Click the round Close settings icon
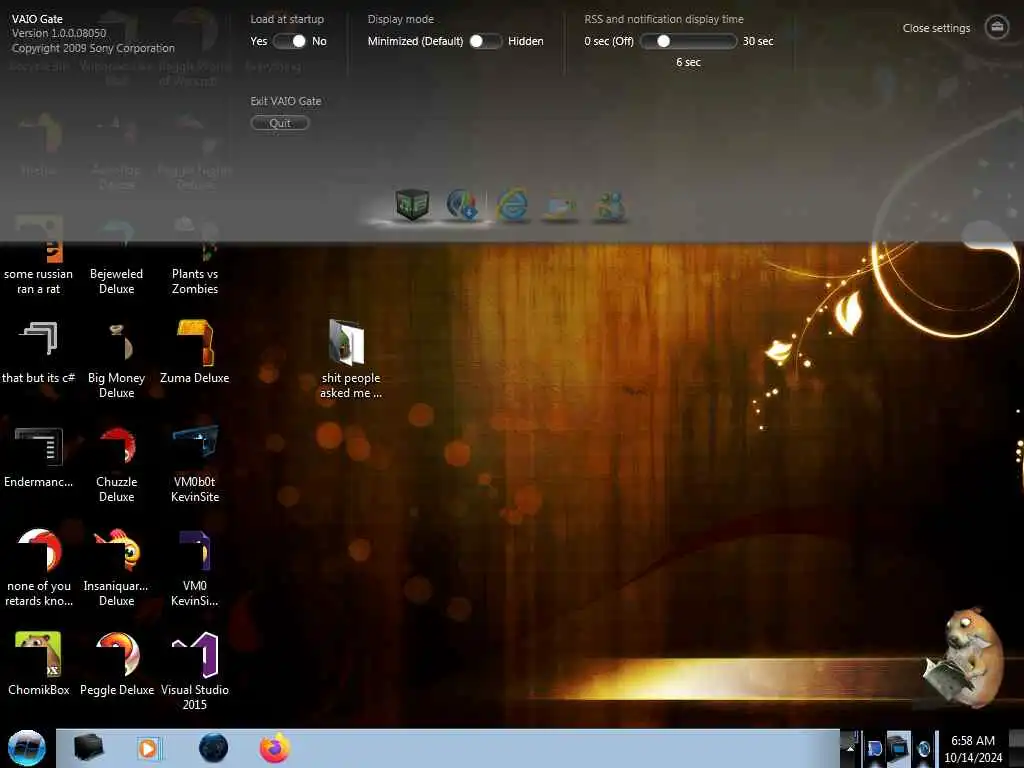This screenshot has height=768, width=1024. (997, 27)
